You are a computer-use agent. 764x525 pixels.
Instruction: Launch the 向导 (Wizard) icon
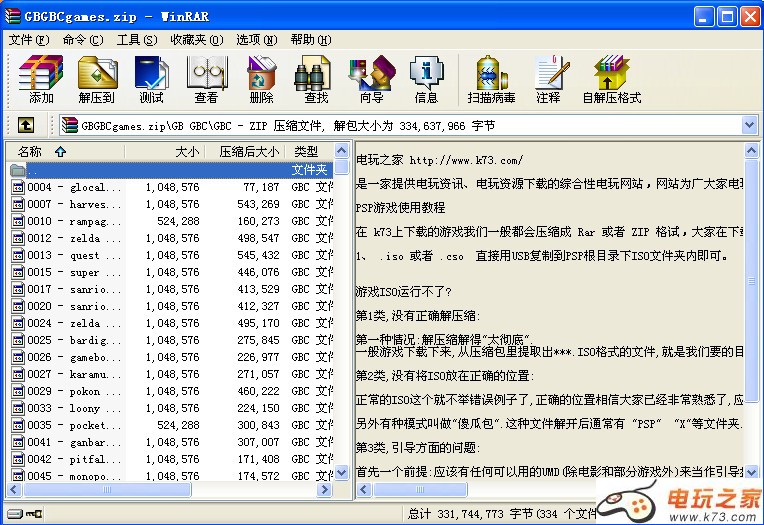tap(371, 78)
